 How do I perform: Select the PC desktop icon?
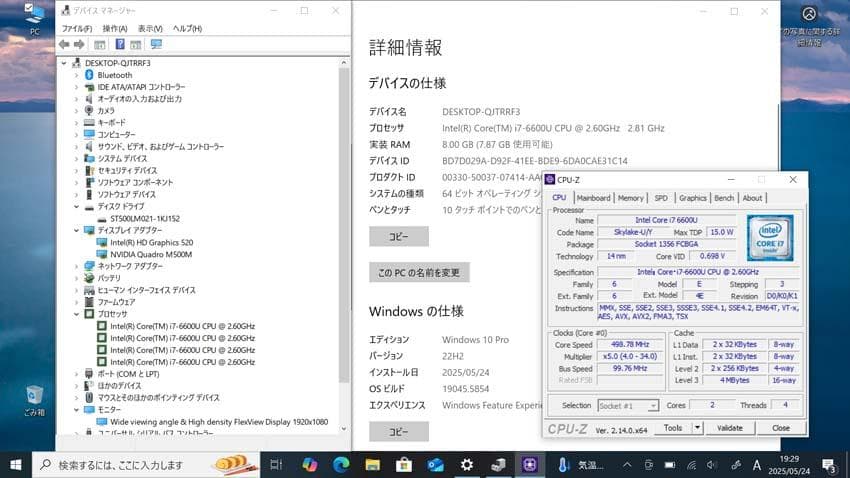[34, 21]
